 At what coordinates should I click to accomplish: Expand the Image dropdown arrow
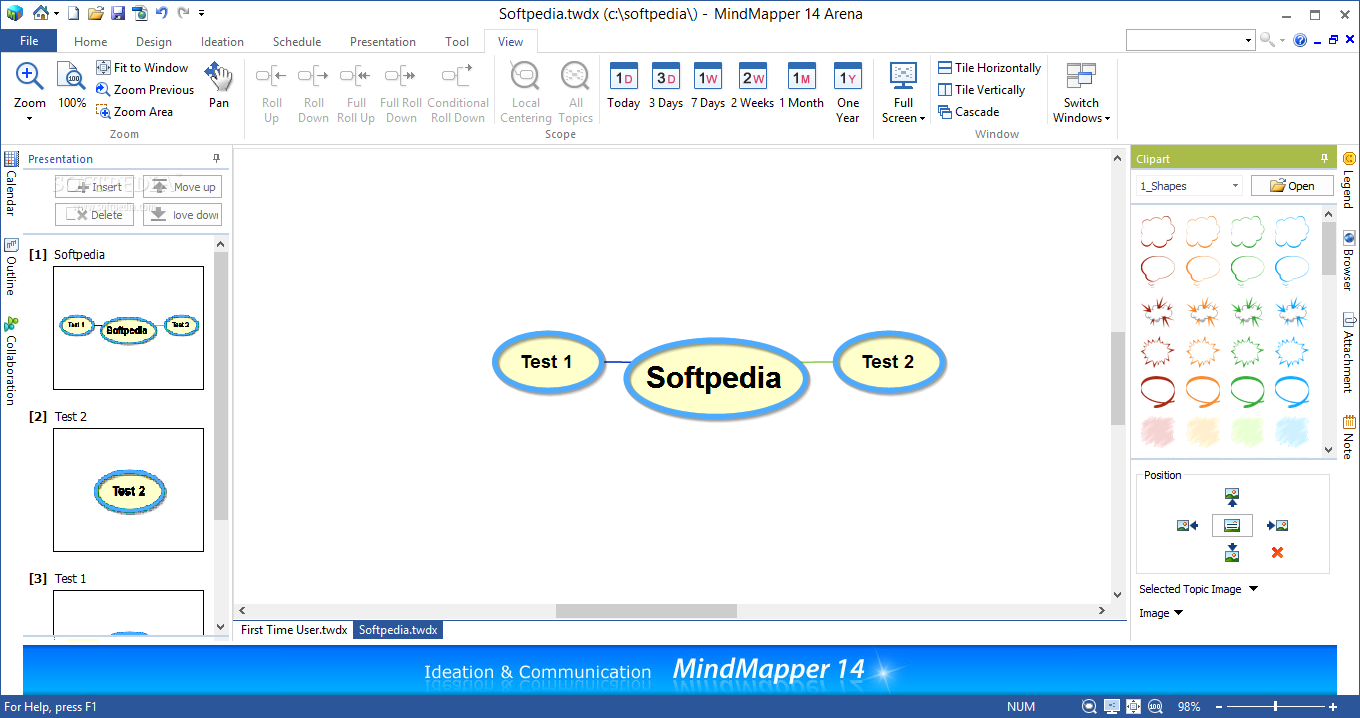(1178, 613)
